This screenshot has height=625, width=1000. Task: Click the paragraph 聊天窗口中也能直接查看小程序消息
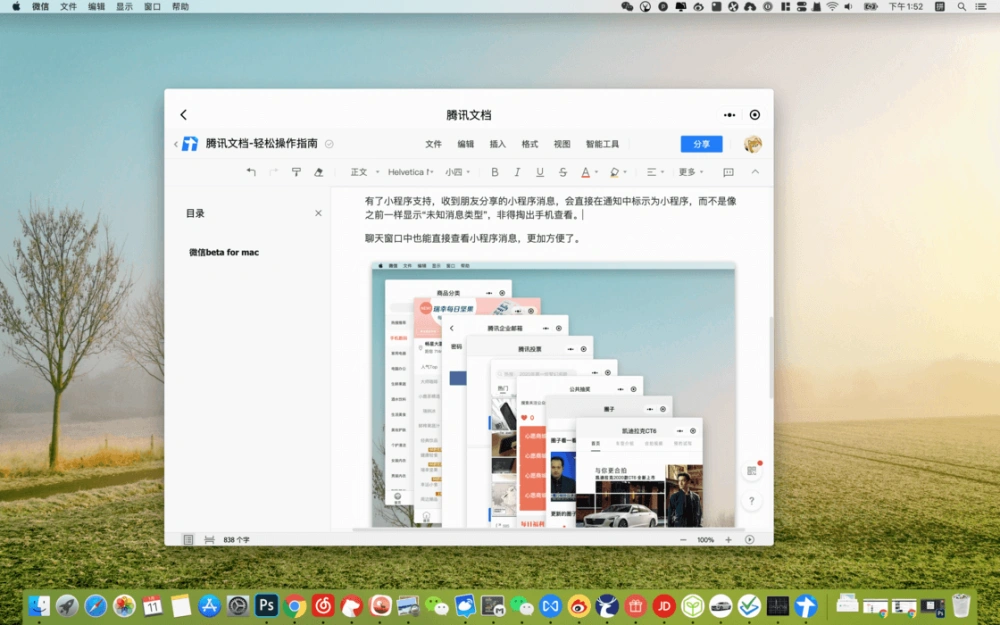(x=473, y=239)
